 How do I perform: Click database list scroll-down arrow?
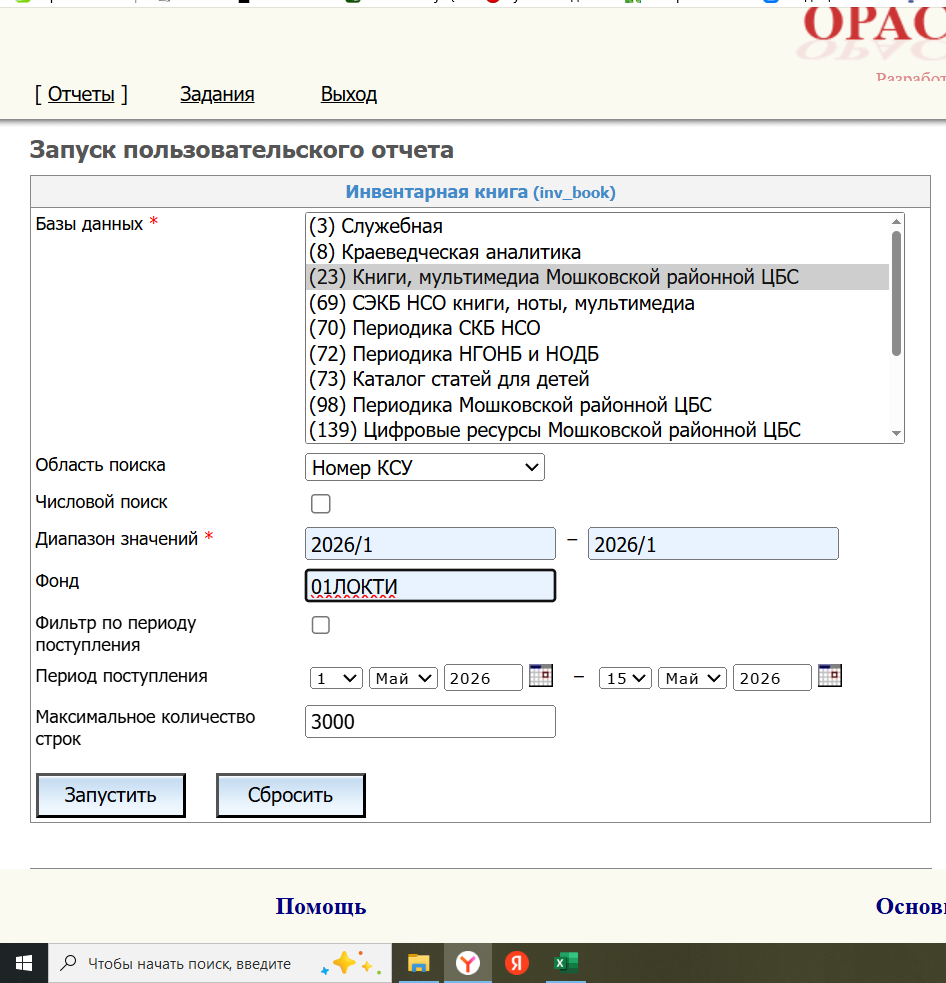(x=896, y=433)
